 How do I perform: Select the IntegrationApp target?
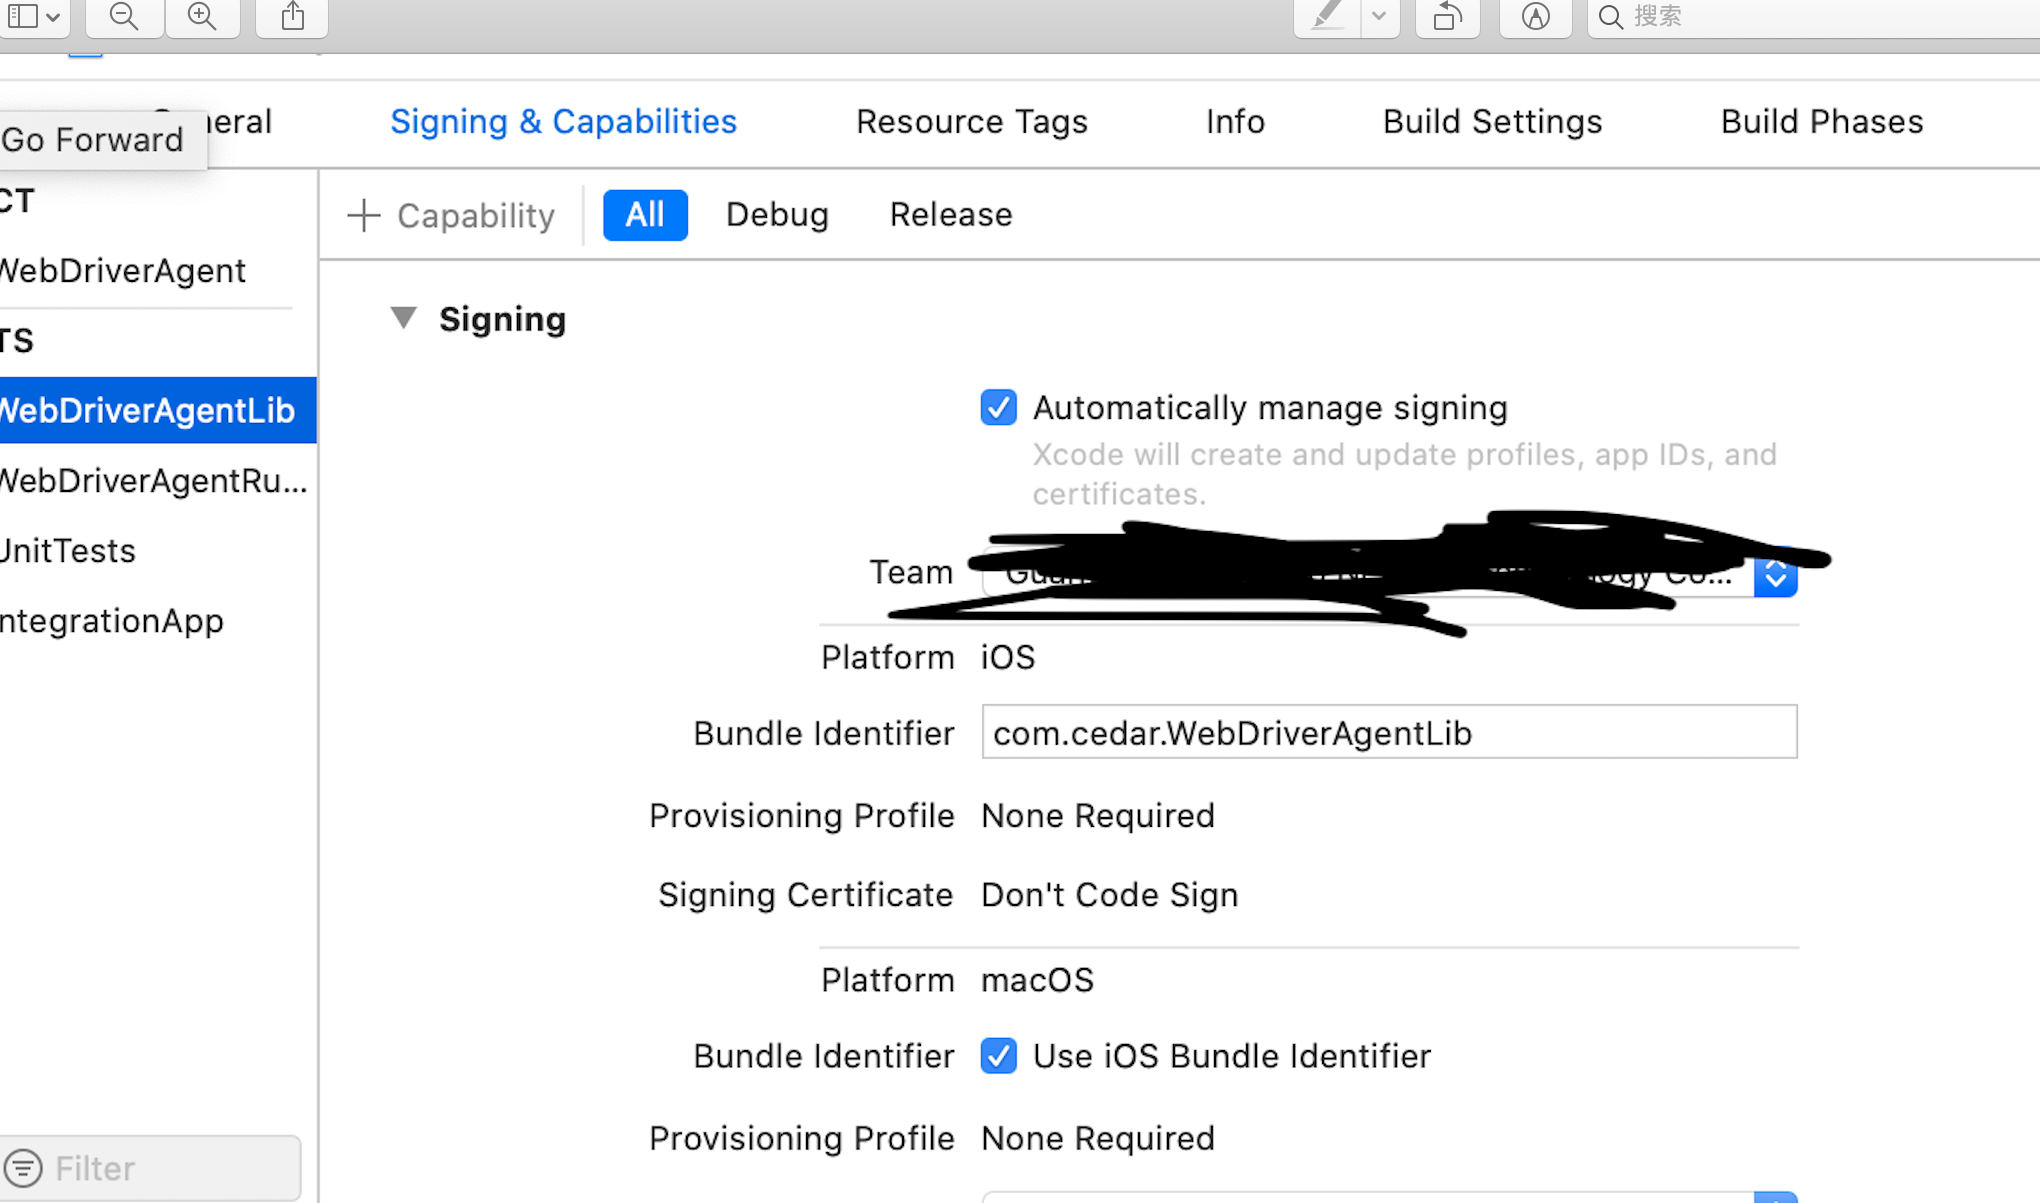112,621
